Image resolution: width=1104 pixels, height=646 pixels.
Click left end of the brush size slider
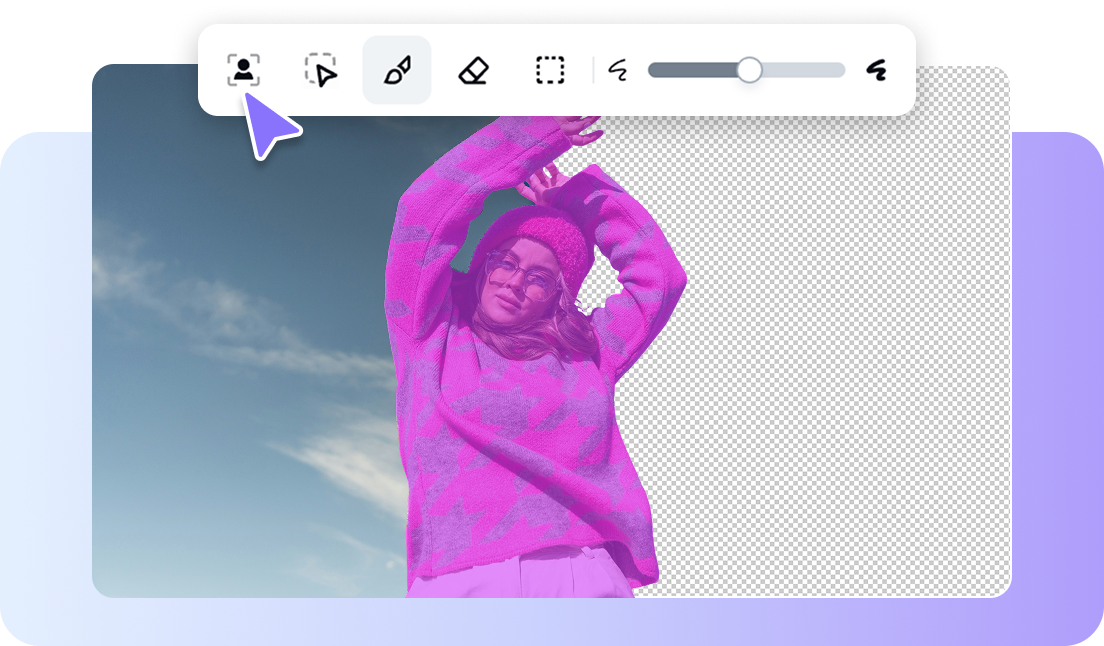658,69
